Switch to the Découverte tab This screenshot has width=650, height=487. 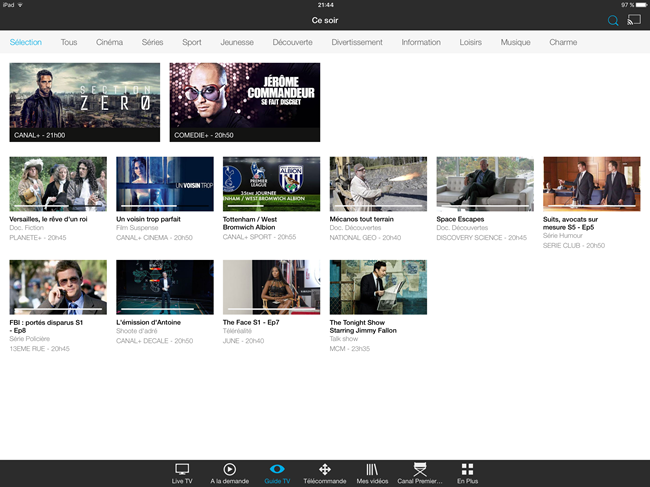[293, 42]
